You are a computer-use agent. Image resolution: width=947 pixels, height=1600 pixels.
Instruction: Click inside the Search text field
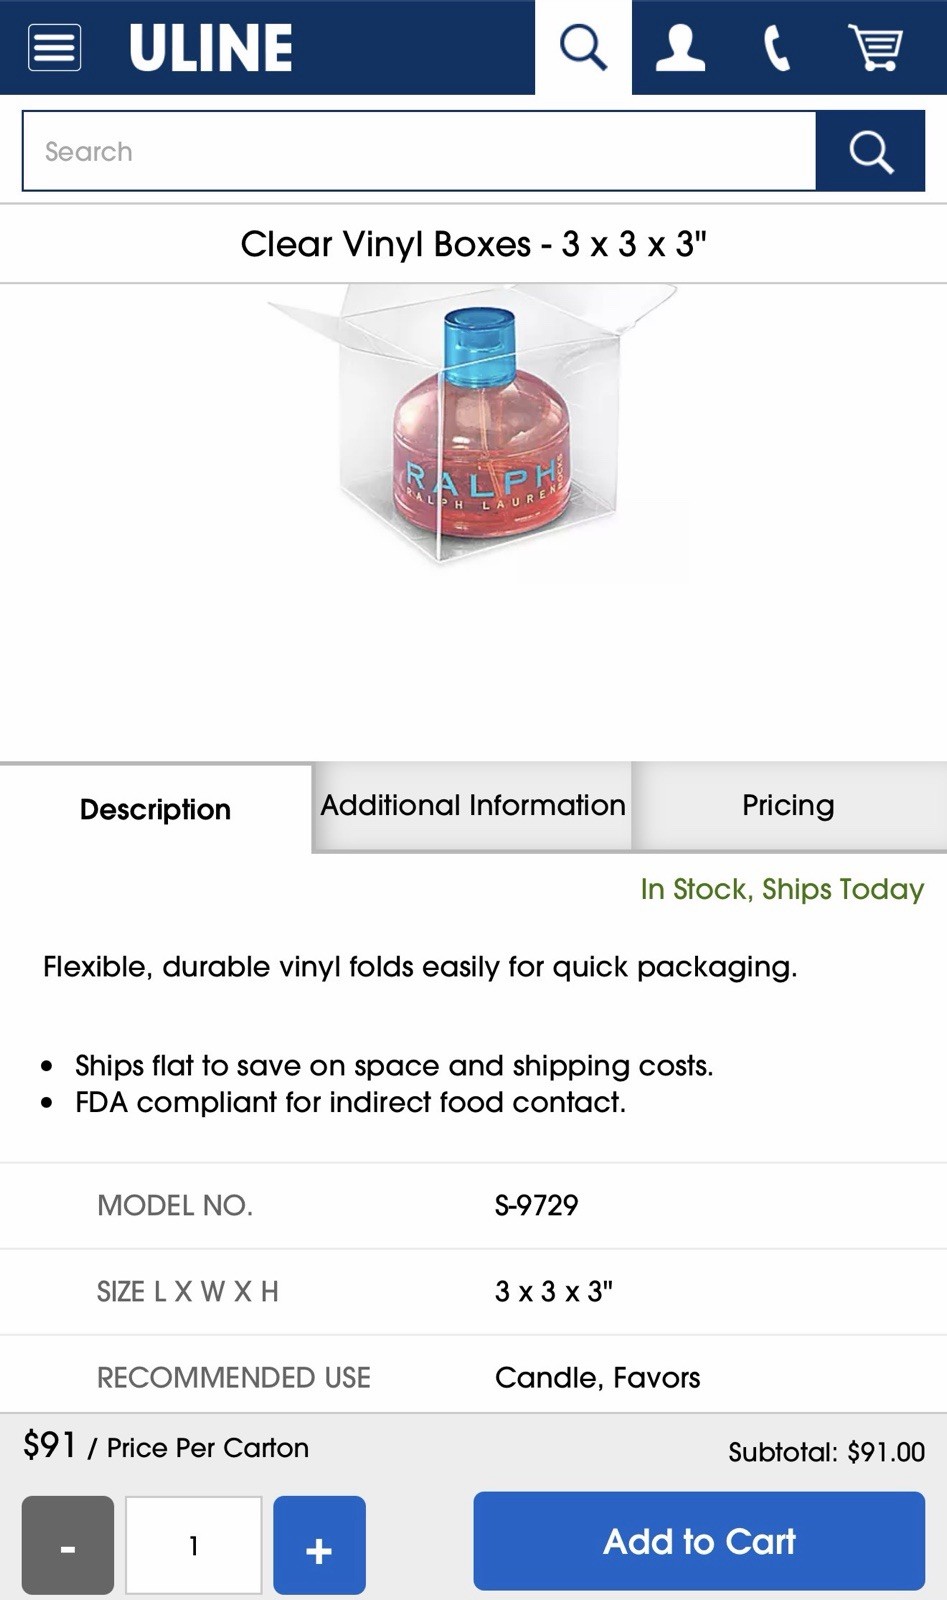click(419, 151)
